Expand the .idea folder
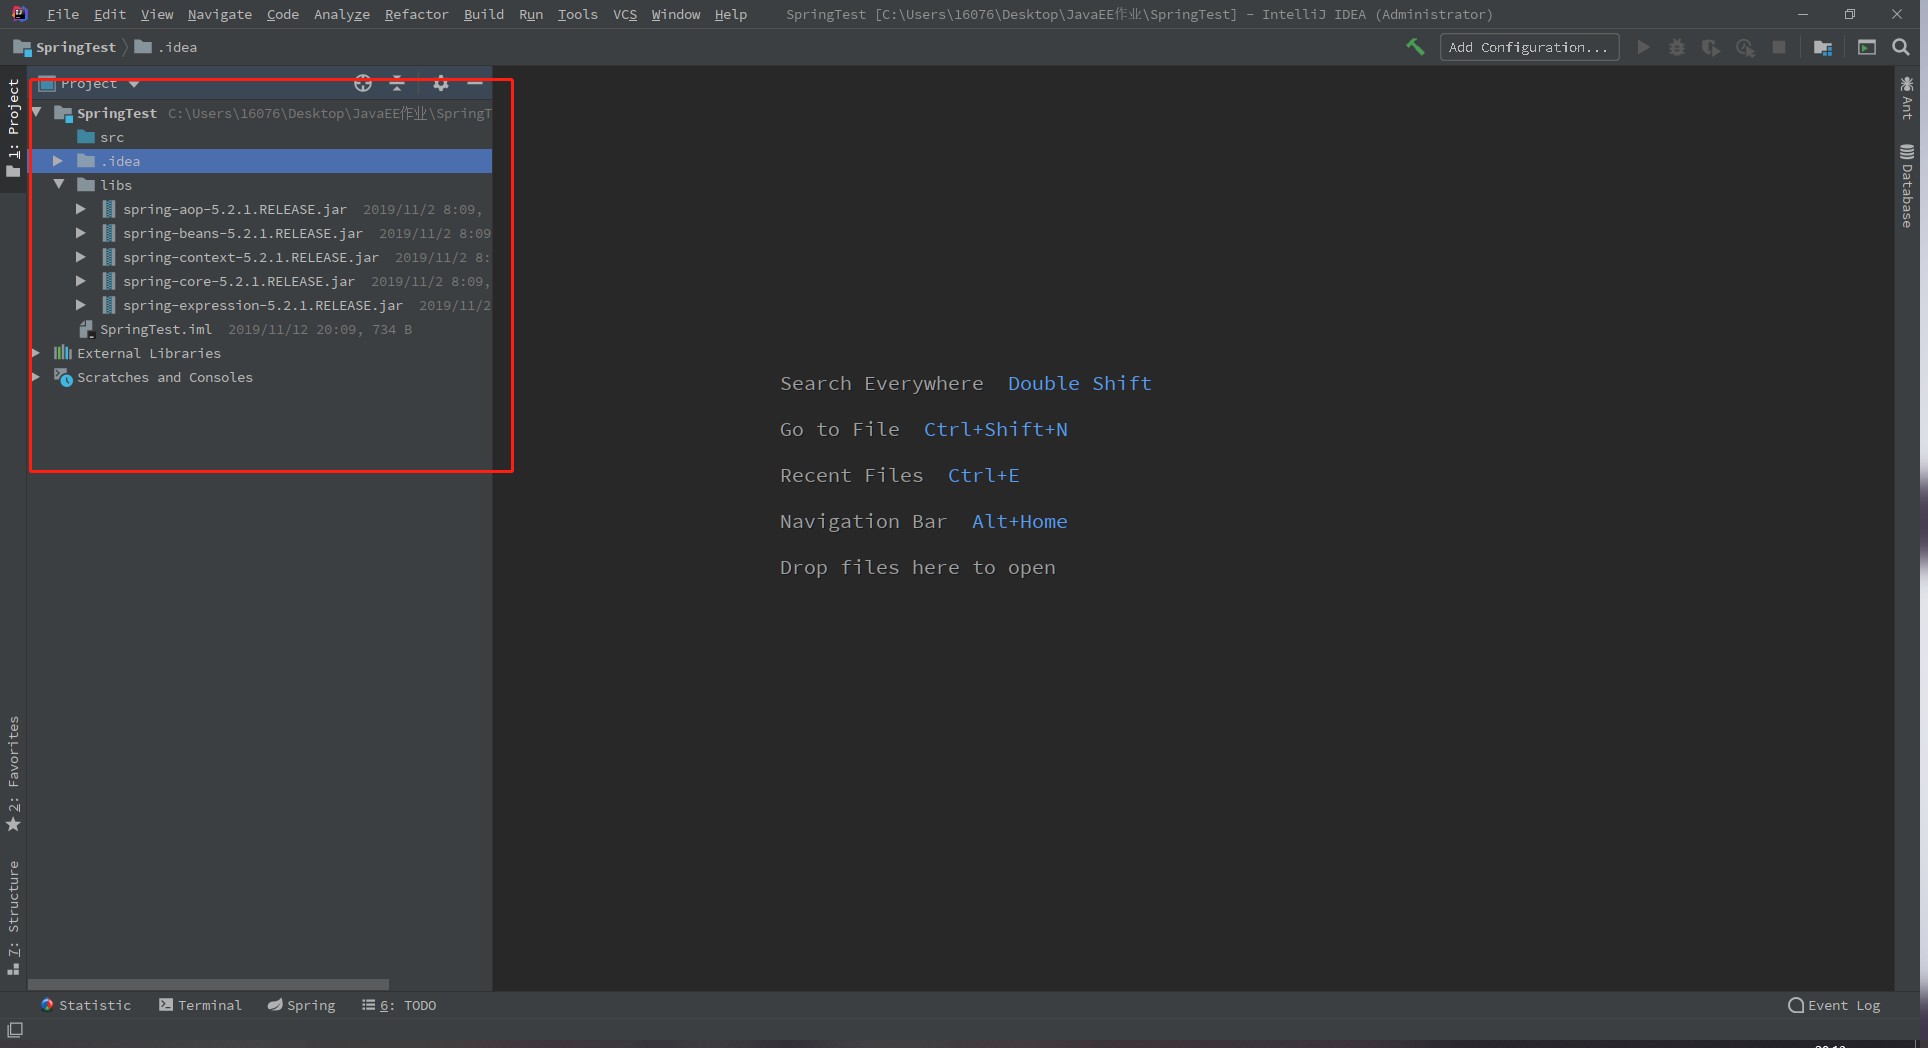The image size is (1928, 1048). pos(58,161)
